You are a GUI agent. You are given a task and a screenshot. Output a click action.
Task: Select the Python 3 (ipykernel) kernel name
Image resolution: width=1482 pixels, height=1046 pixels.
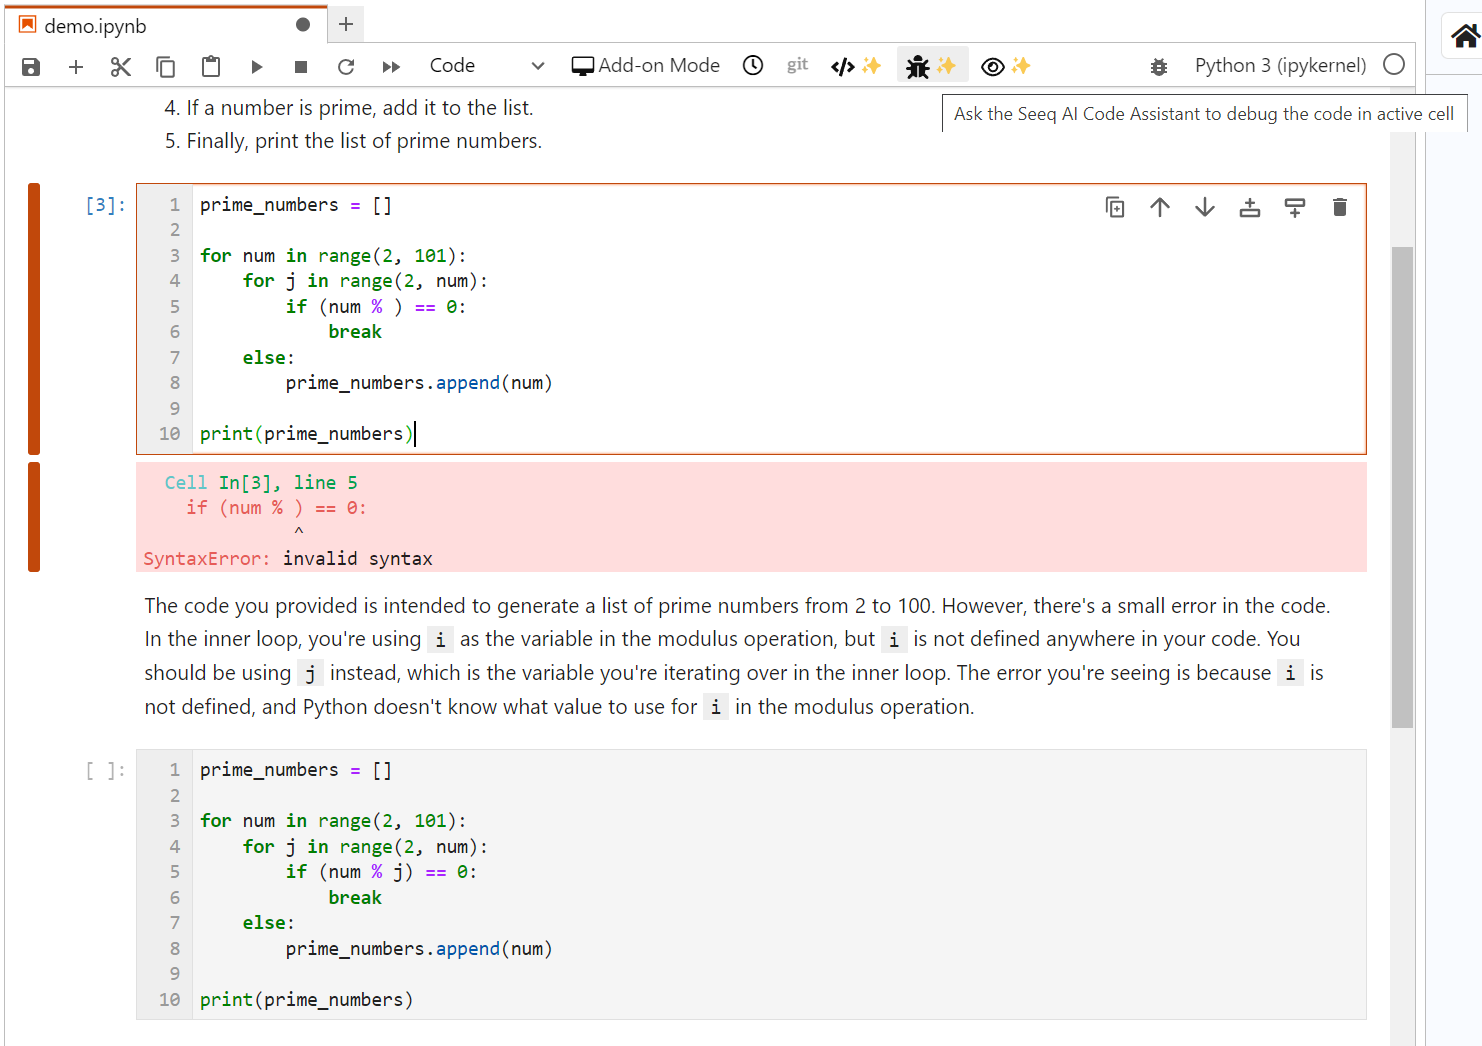1279,66
